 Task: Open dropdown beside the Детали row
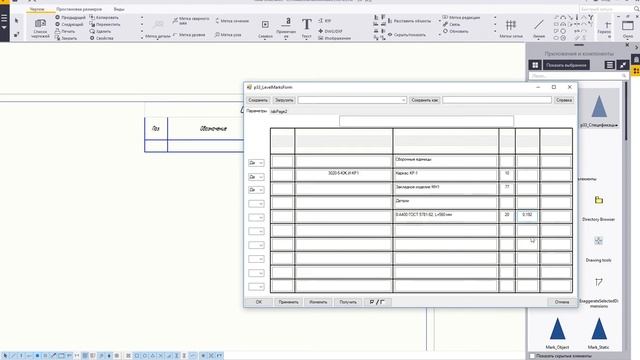point(256,204)
